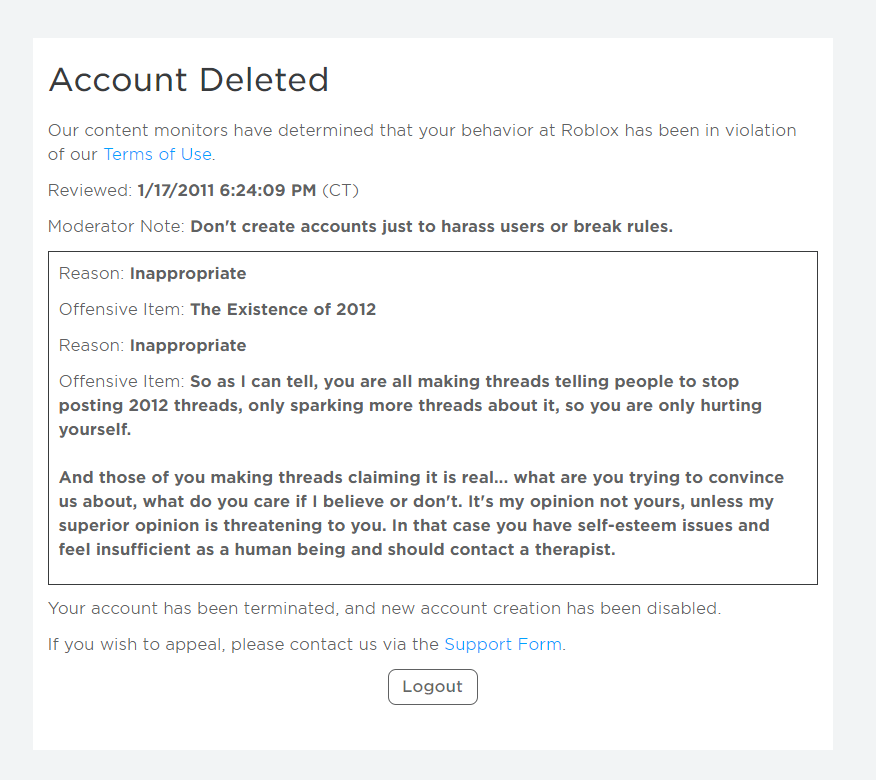This screenshot has width=876, height=780.
Task: Open the Support Form link
Action: 502,644
